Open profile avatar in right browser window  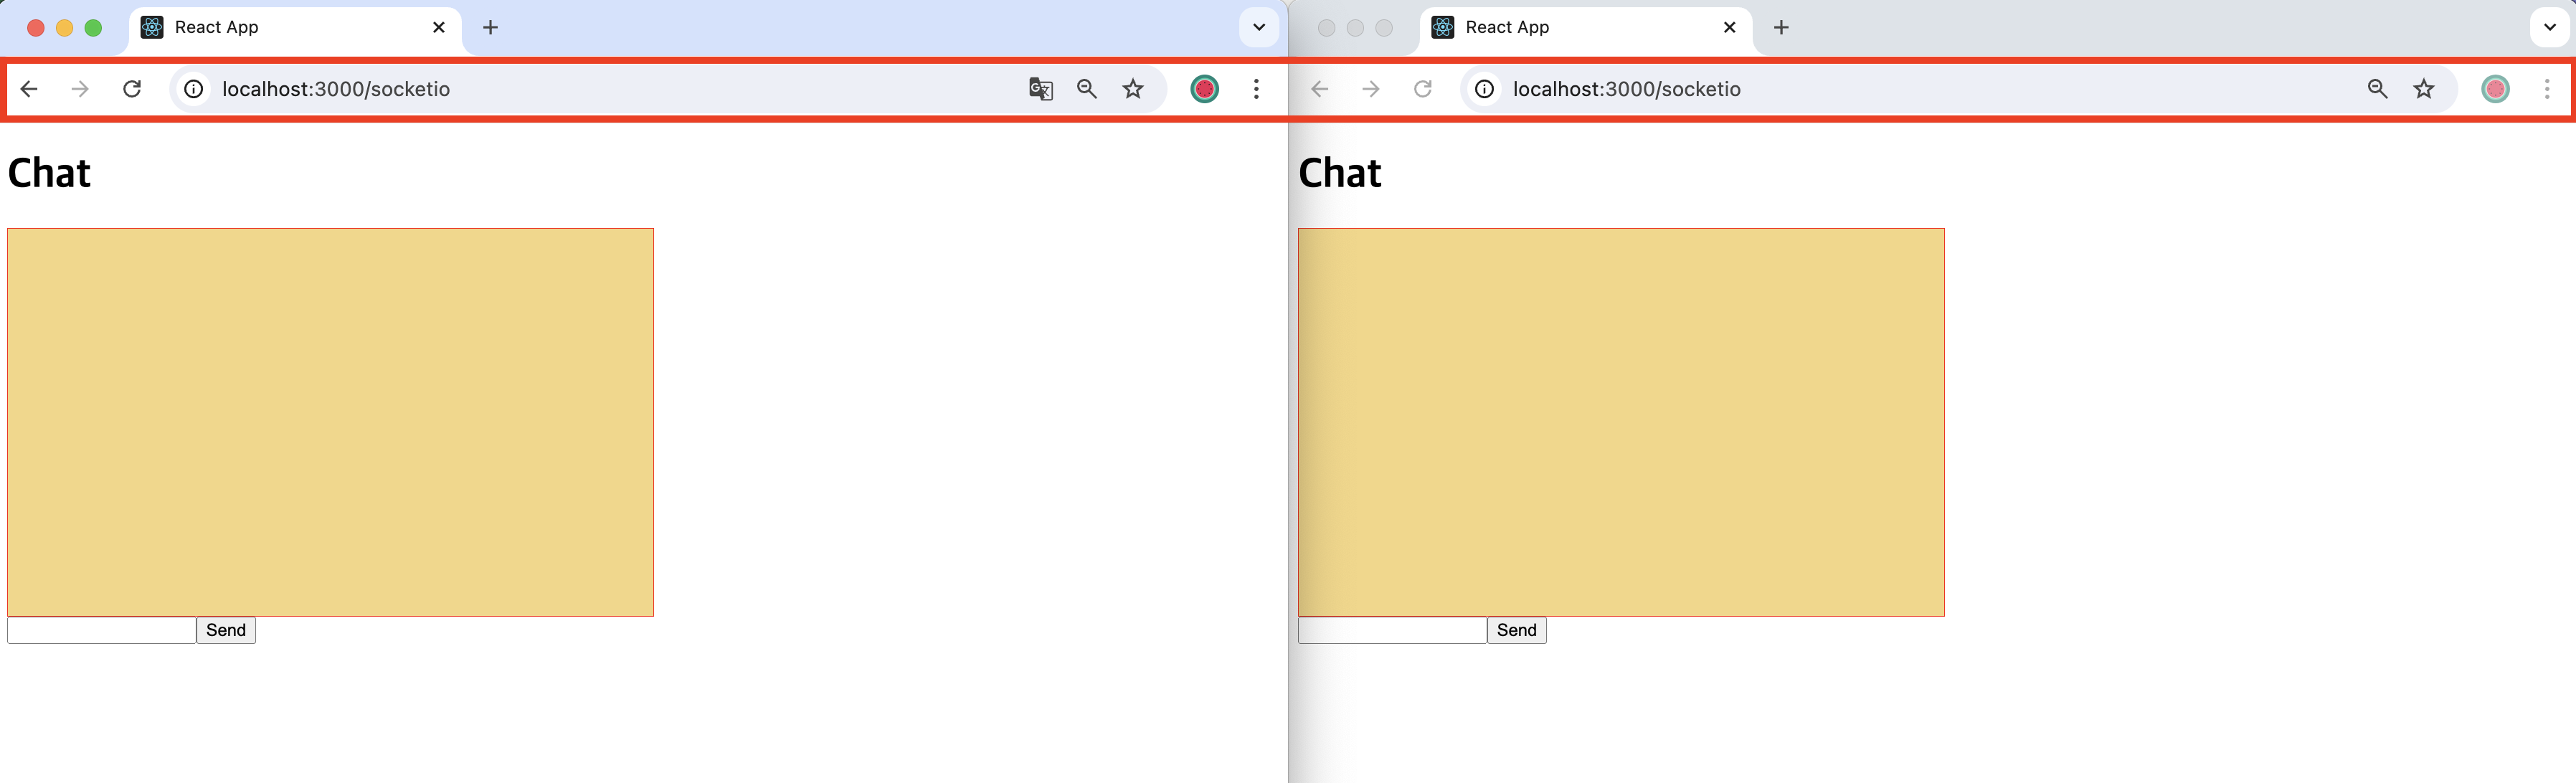(2495, 89)
